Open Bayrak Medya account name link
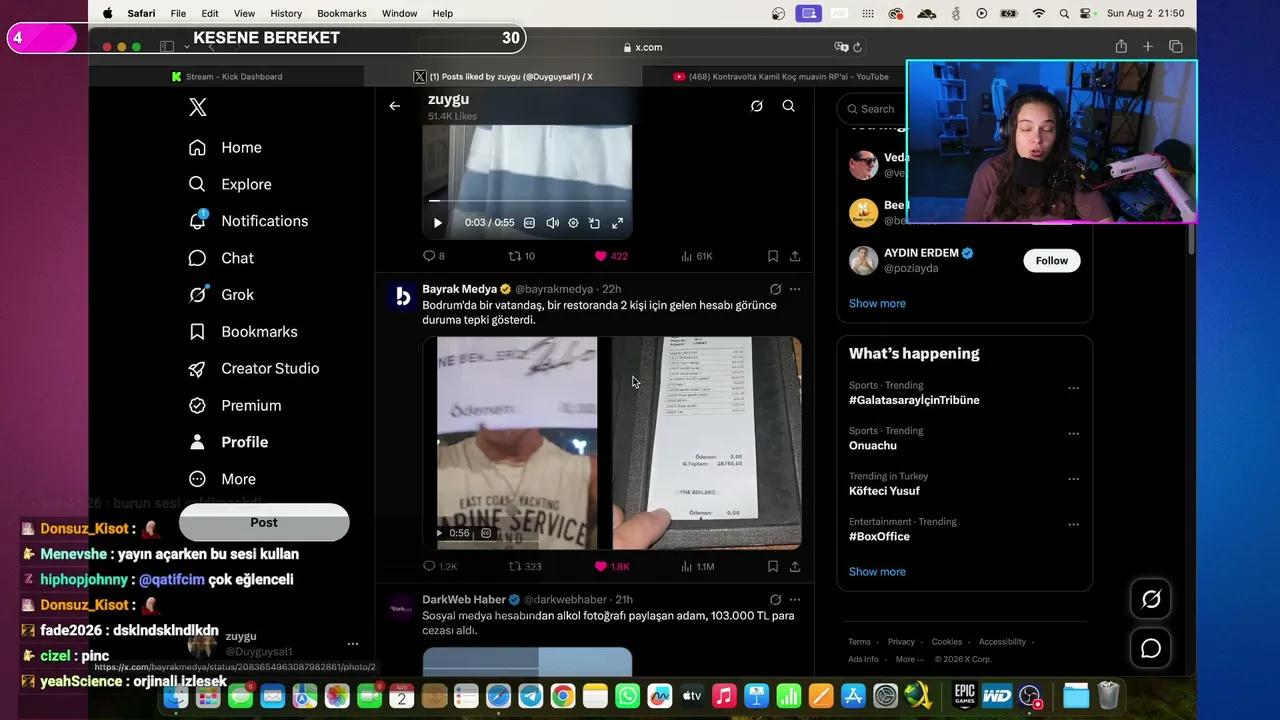 pos(459,289)
